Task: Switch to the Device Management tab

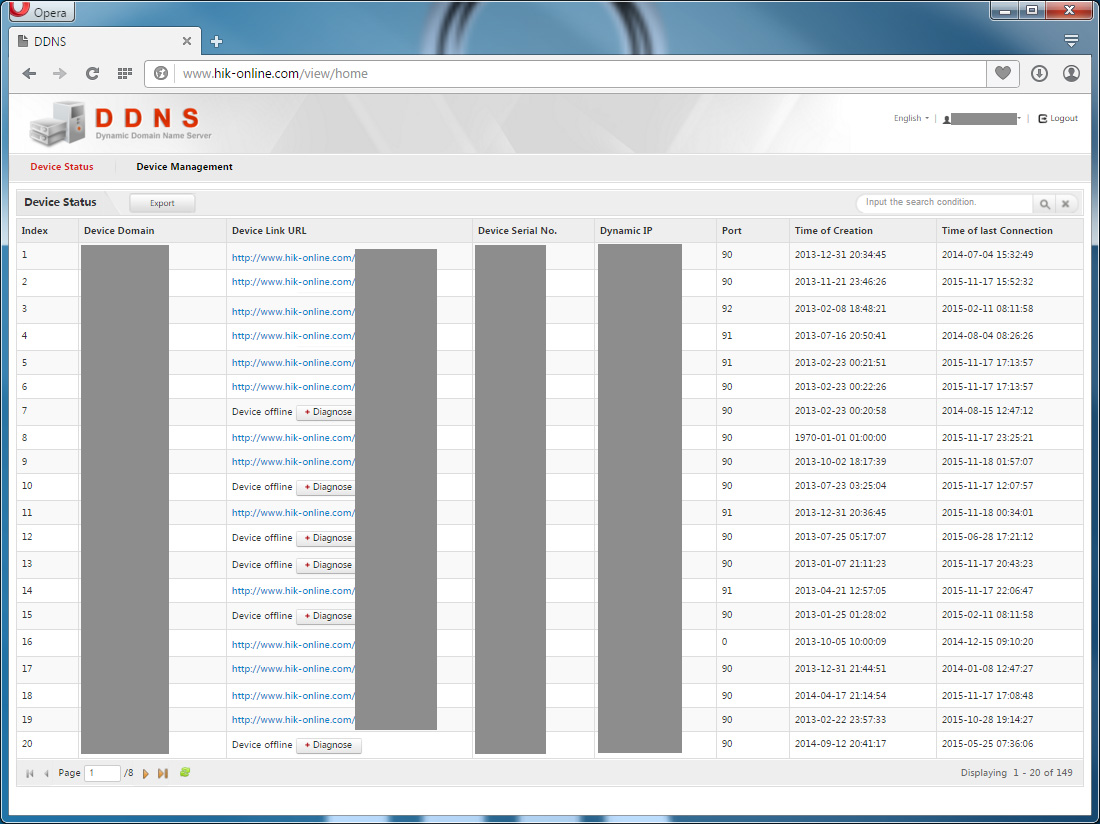Action: [x=185, y=167]
